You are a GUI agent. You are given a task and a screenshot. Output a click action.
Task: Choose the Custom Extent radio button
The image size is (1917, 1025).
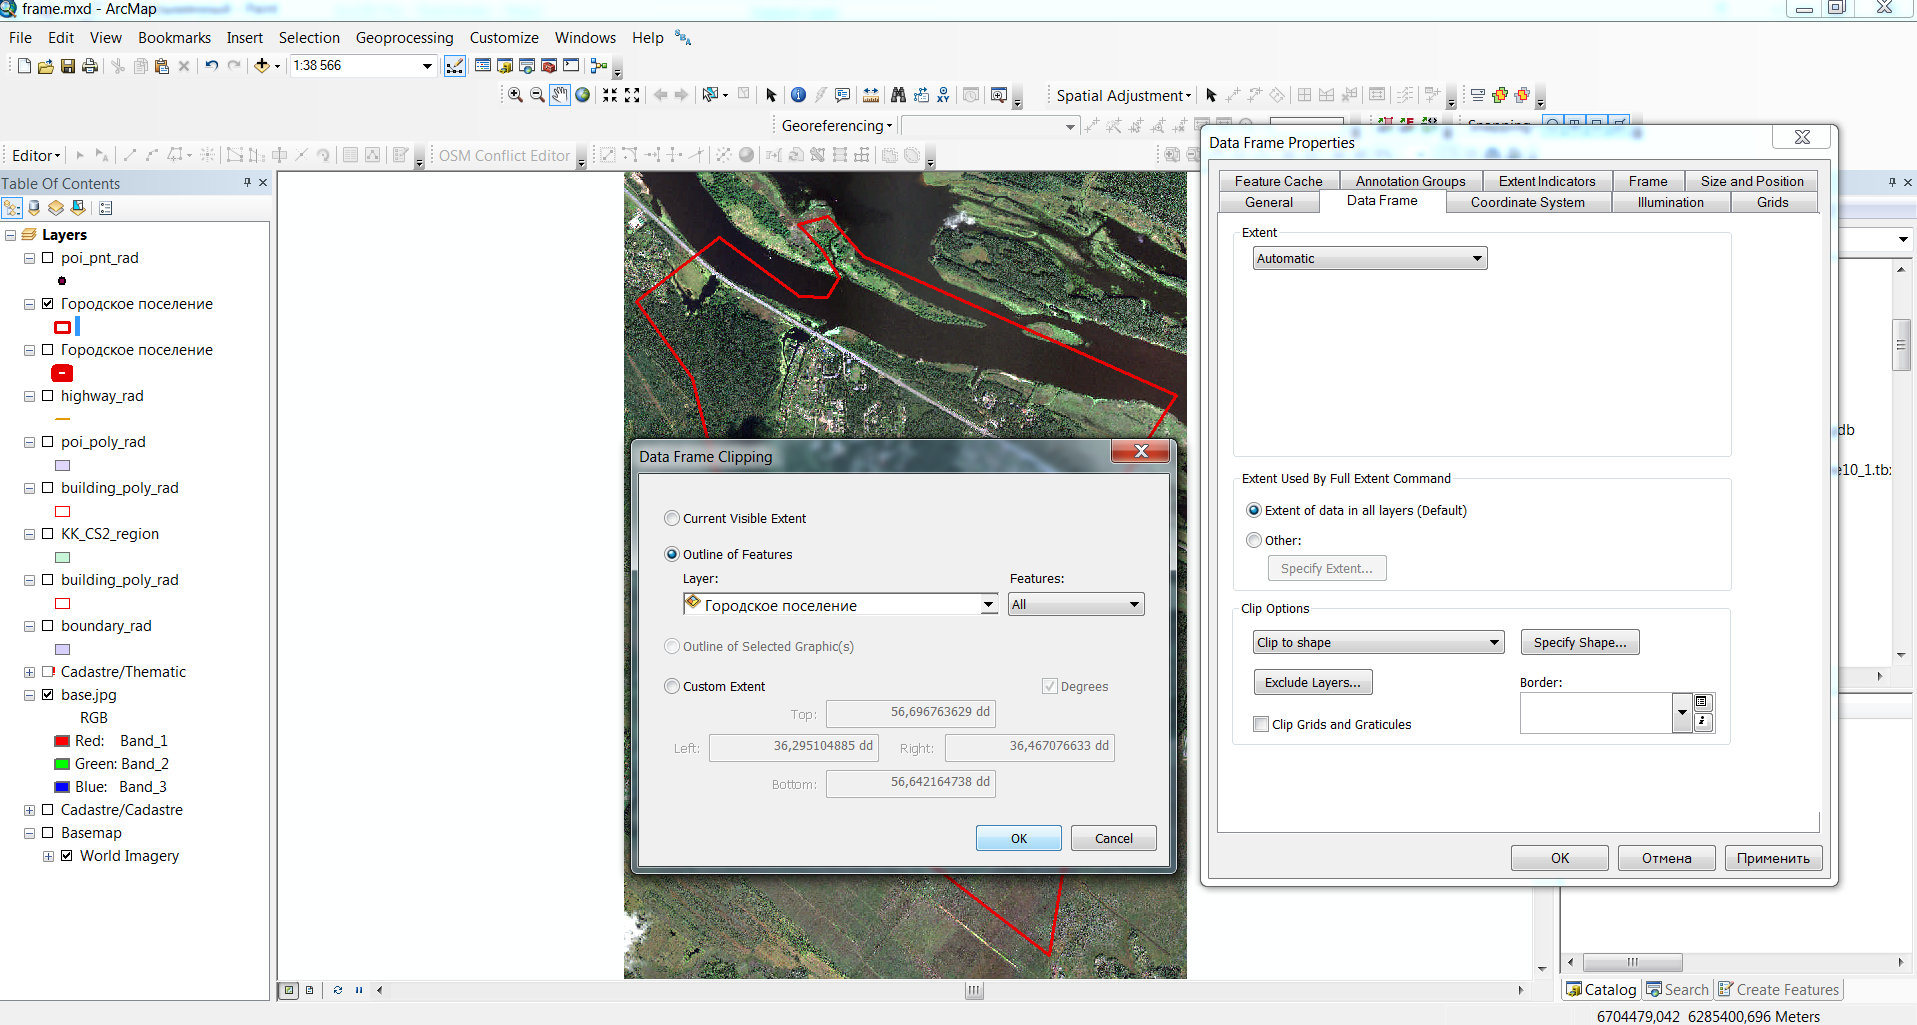(x=672, y=686)
